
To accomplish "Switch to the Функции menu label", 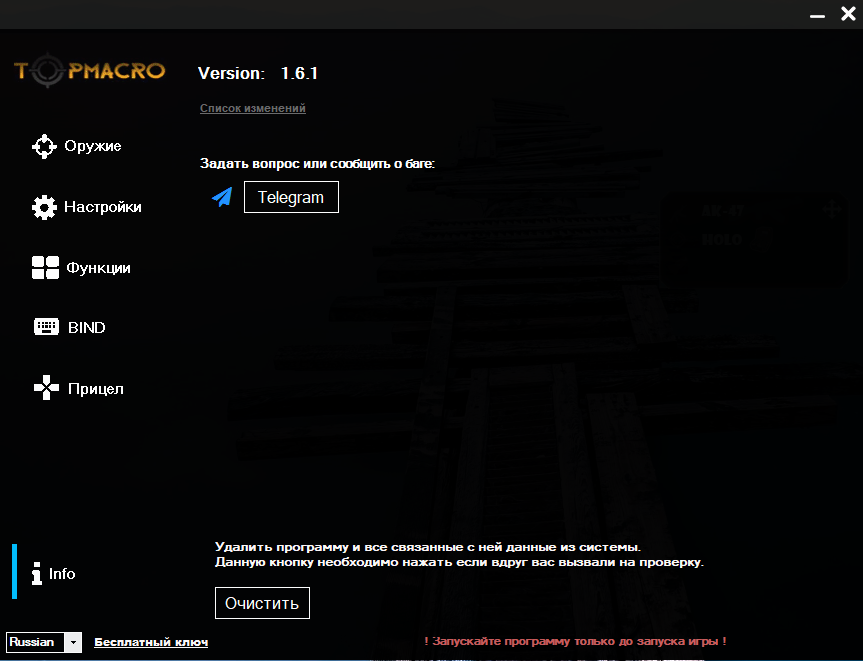I will (98, 268).
